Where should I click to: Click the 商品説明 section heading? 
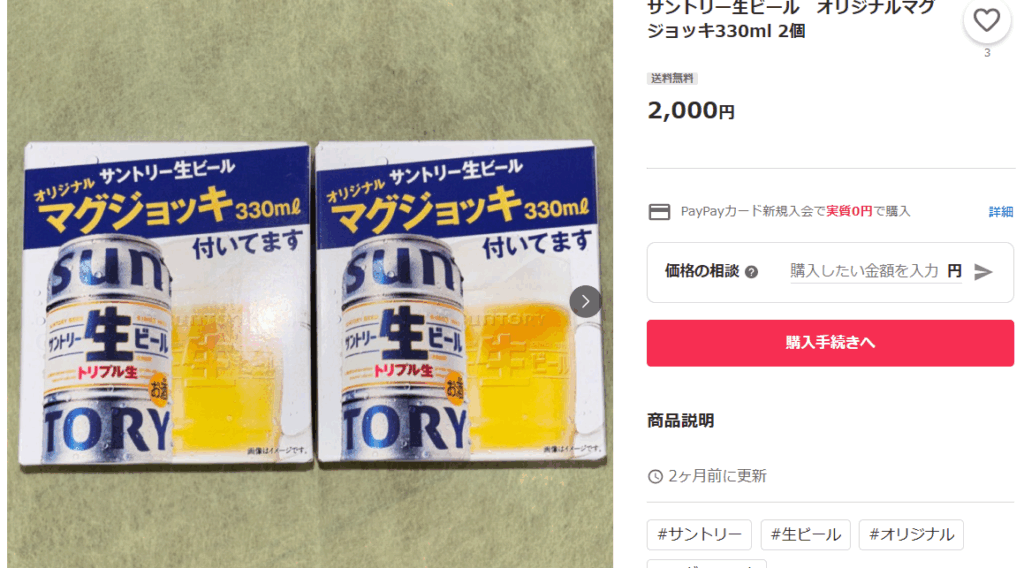pos(680,420)
